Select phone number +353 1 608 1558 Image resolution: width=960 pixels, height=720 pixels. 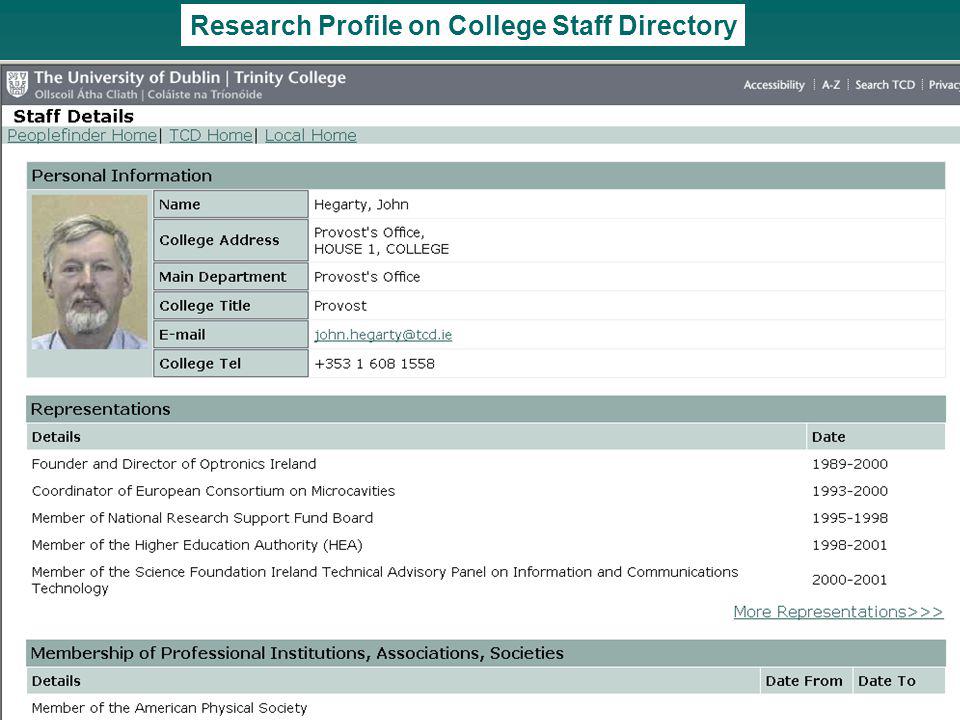(x=375, y=364)
